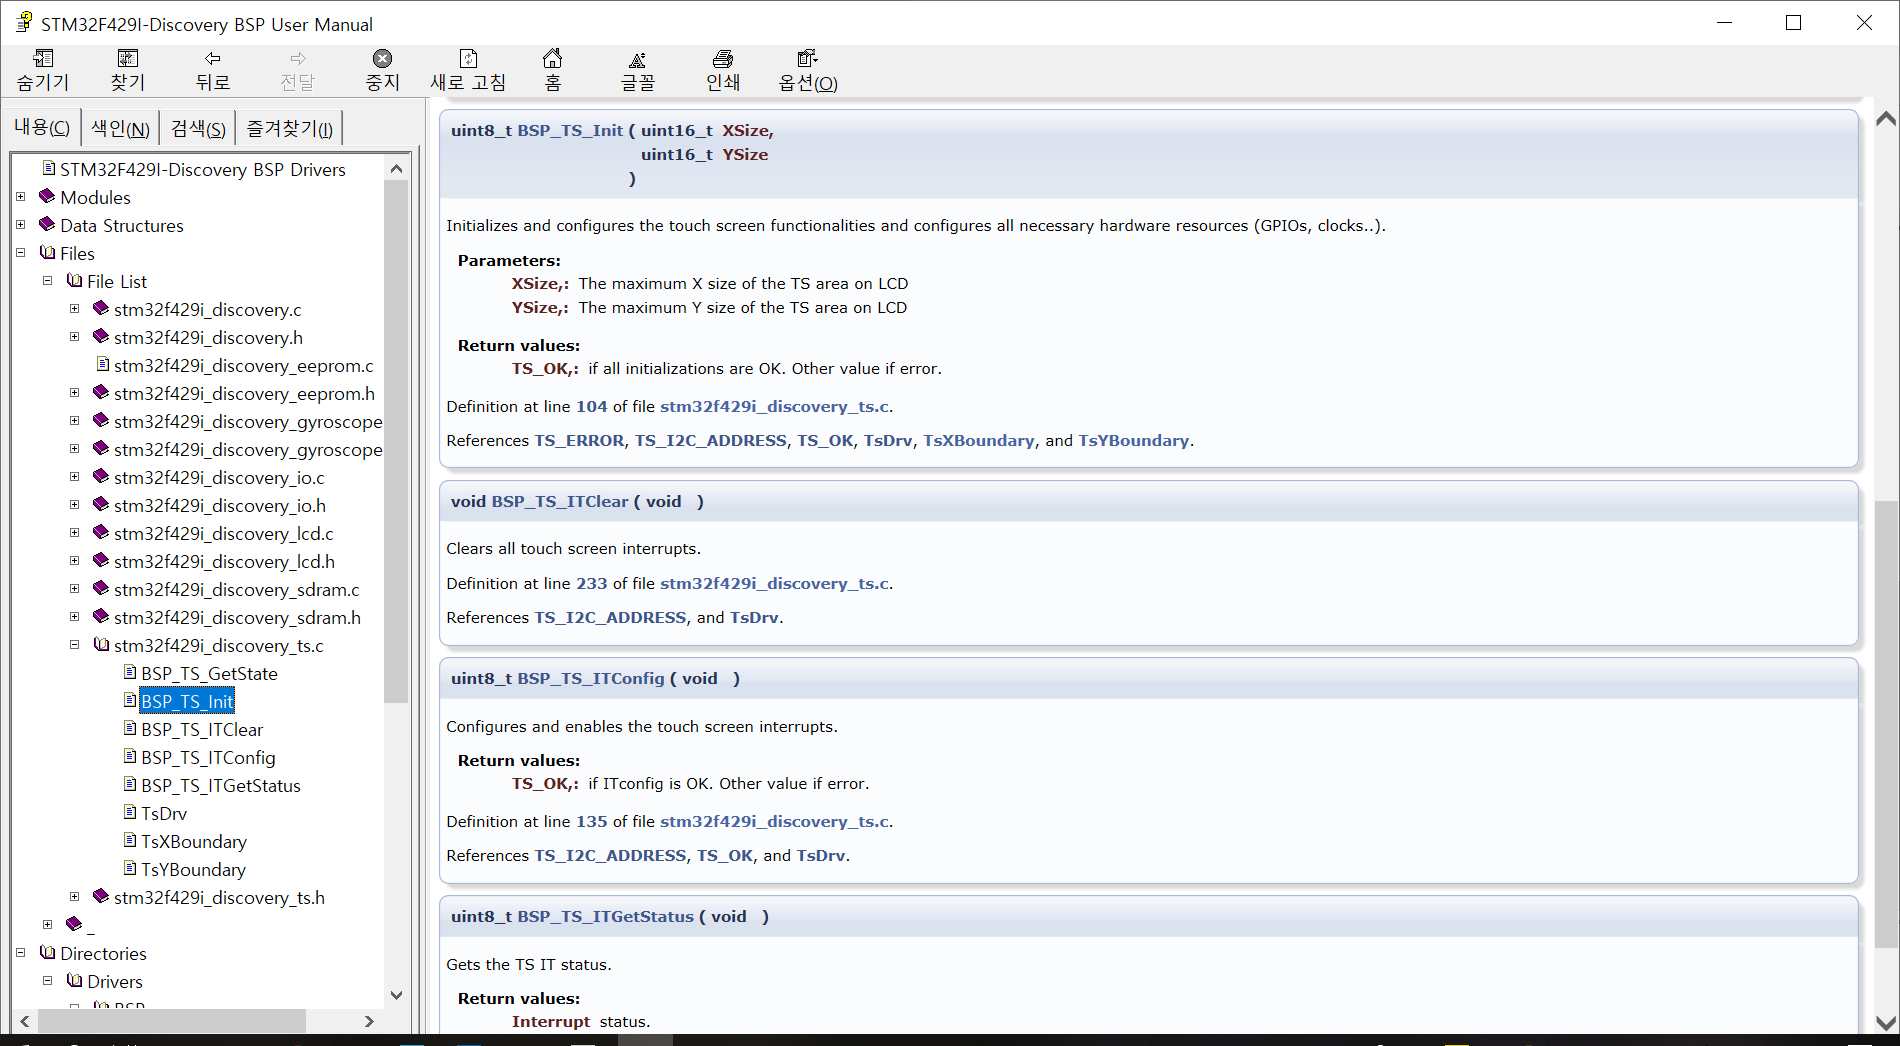The height and width of the screenshot is (1046, 1900).
Task: Click the 글꼴 (Font) toolbar icon
Action: pos(638,59)
